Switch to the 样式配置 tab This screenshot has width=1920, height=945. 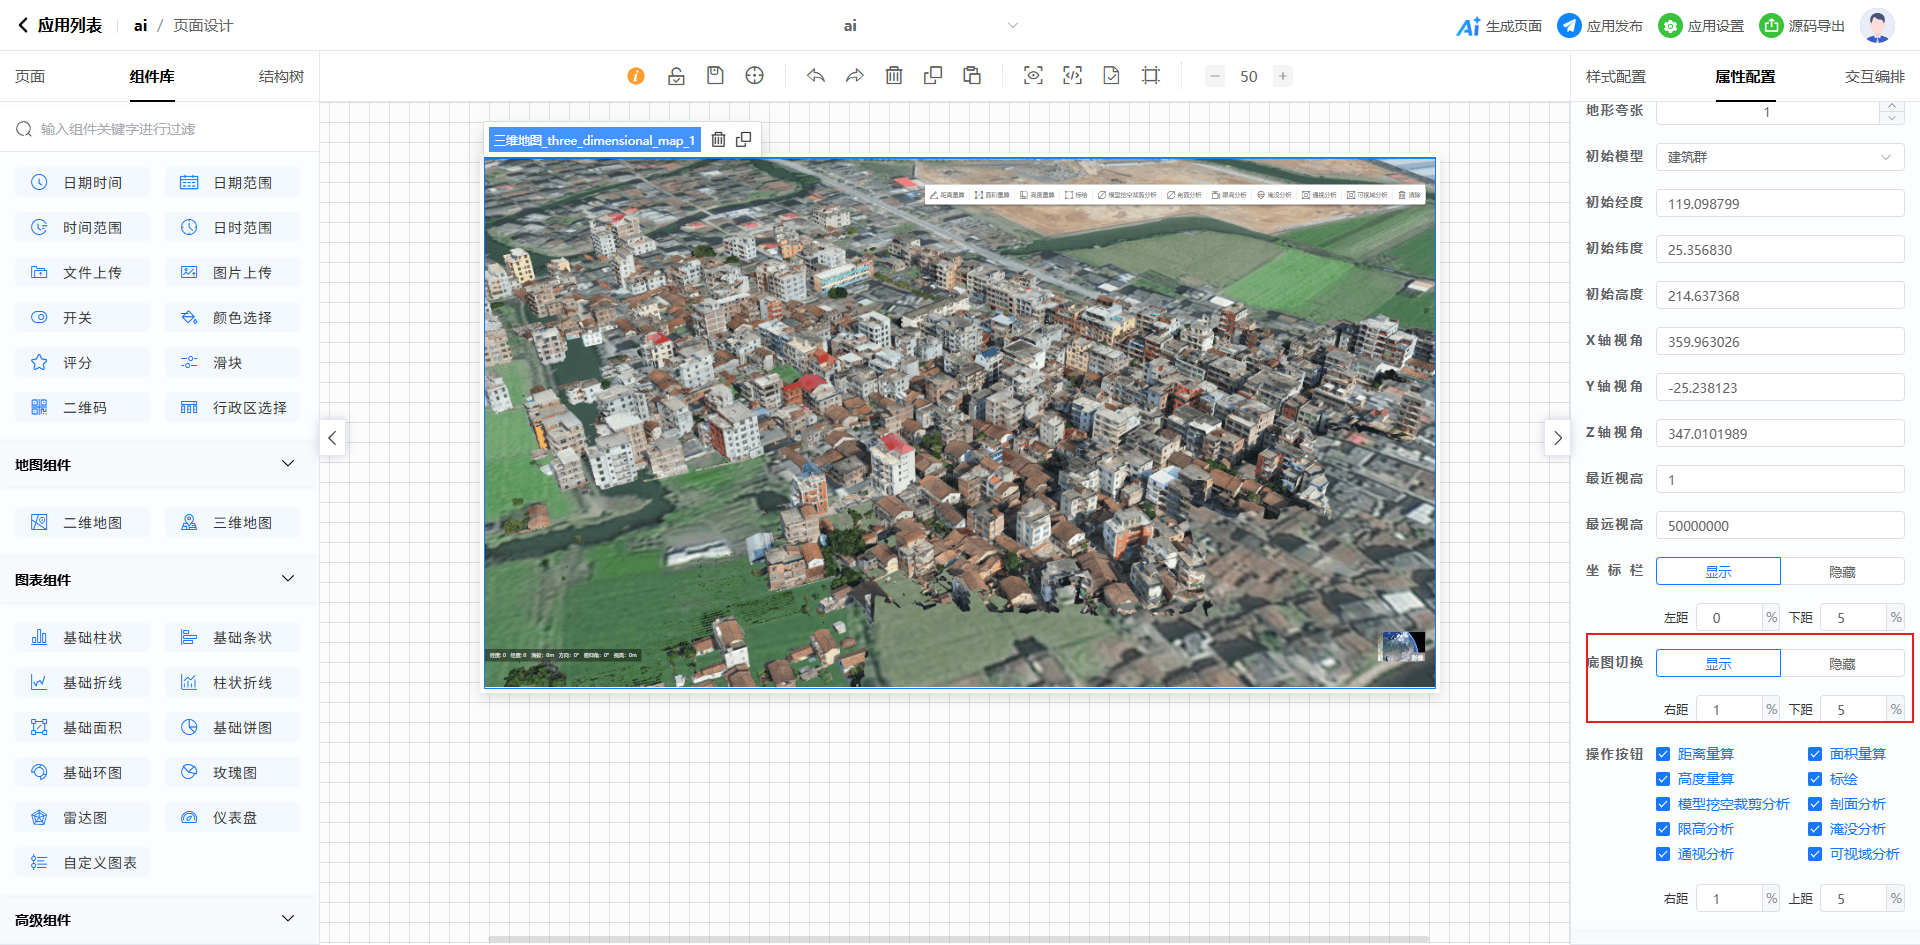tap(1615, 77)
